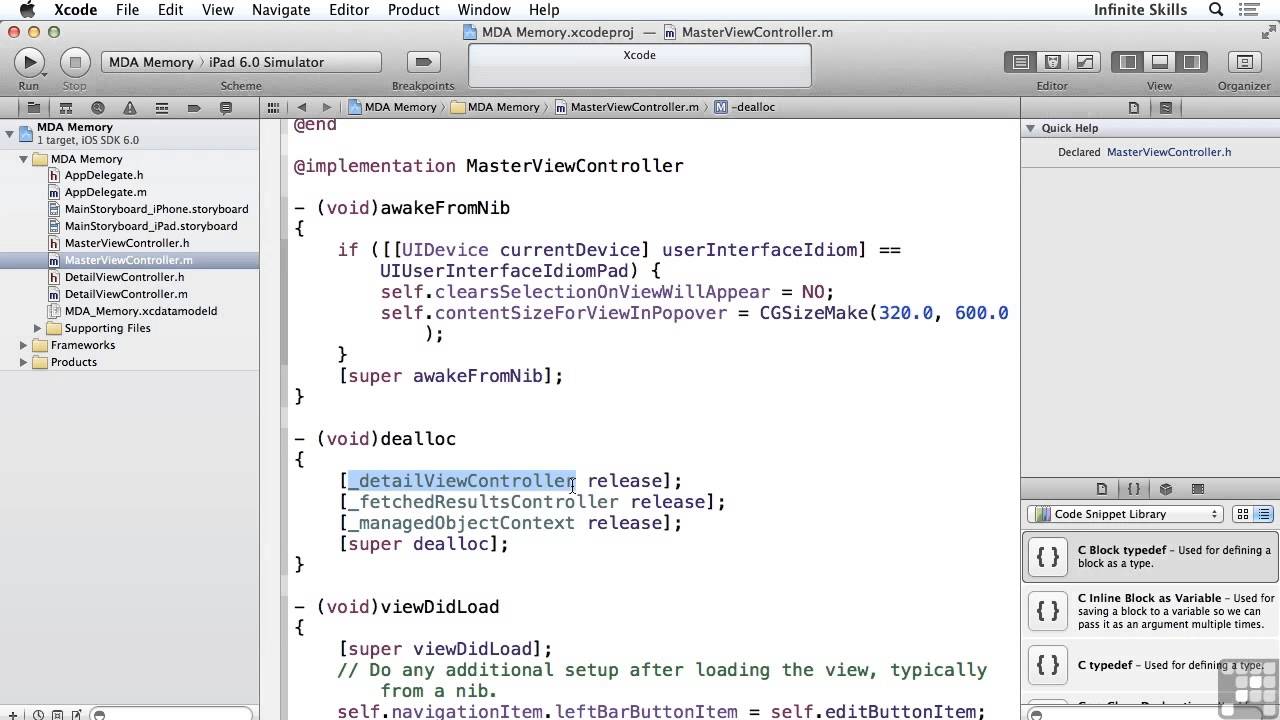The width and height of the screenshot is (1280, 720).
Task: Open MDA Memory project in jump bar
Action: coord(392,107)
